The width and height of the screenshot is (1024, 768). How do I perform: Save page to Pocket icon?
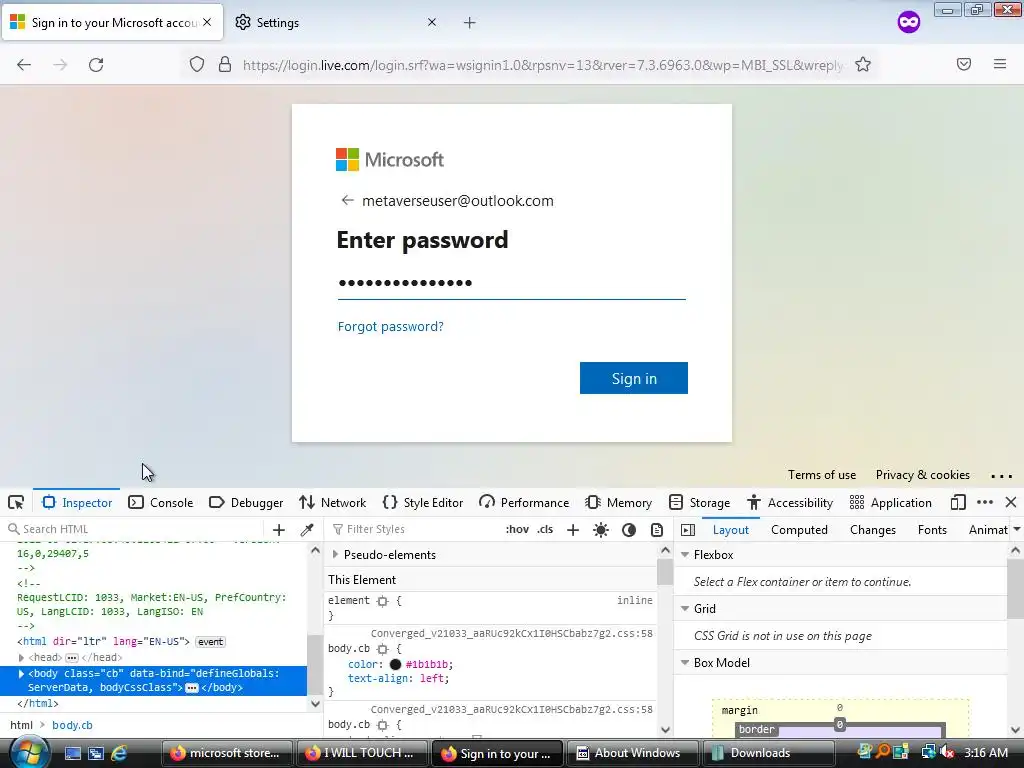point(964,64)
